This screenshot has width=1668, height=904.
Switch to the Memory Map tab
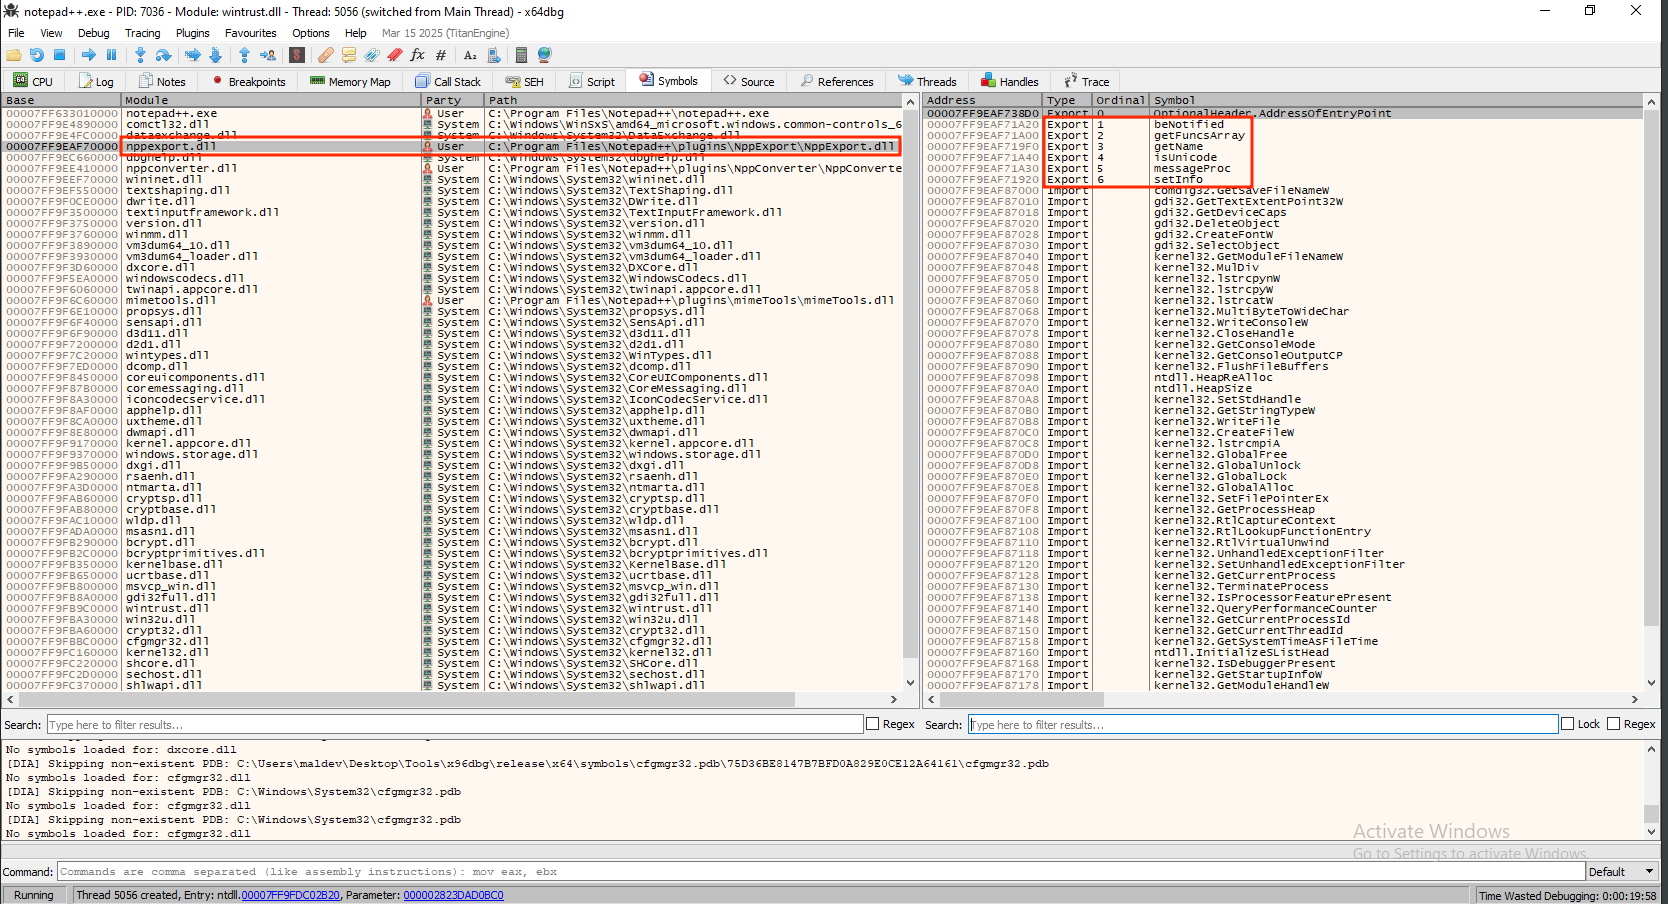click(x=351, y=81)
